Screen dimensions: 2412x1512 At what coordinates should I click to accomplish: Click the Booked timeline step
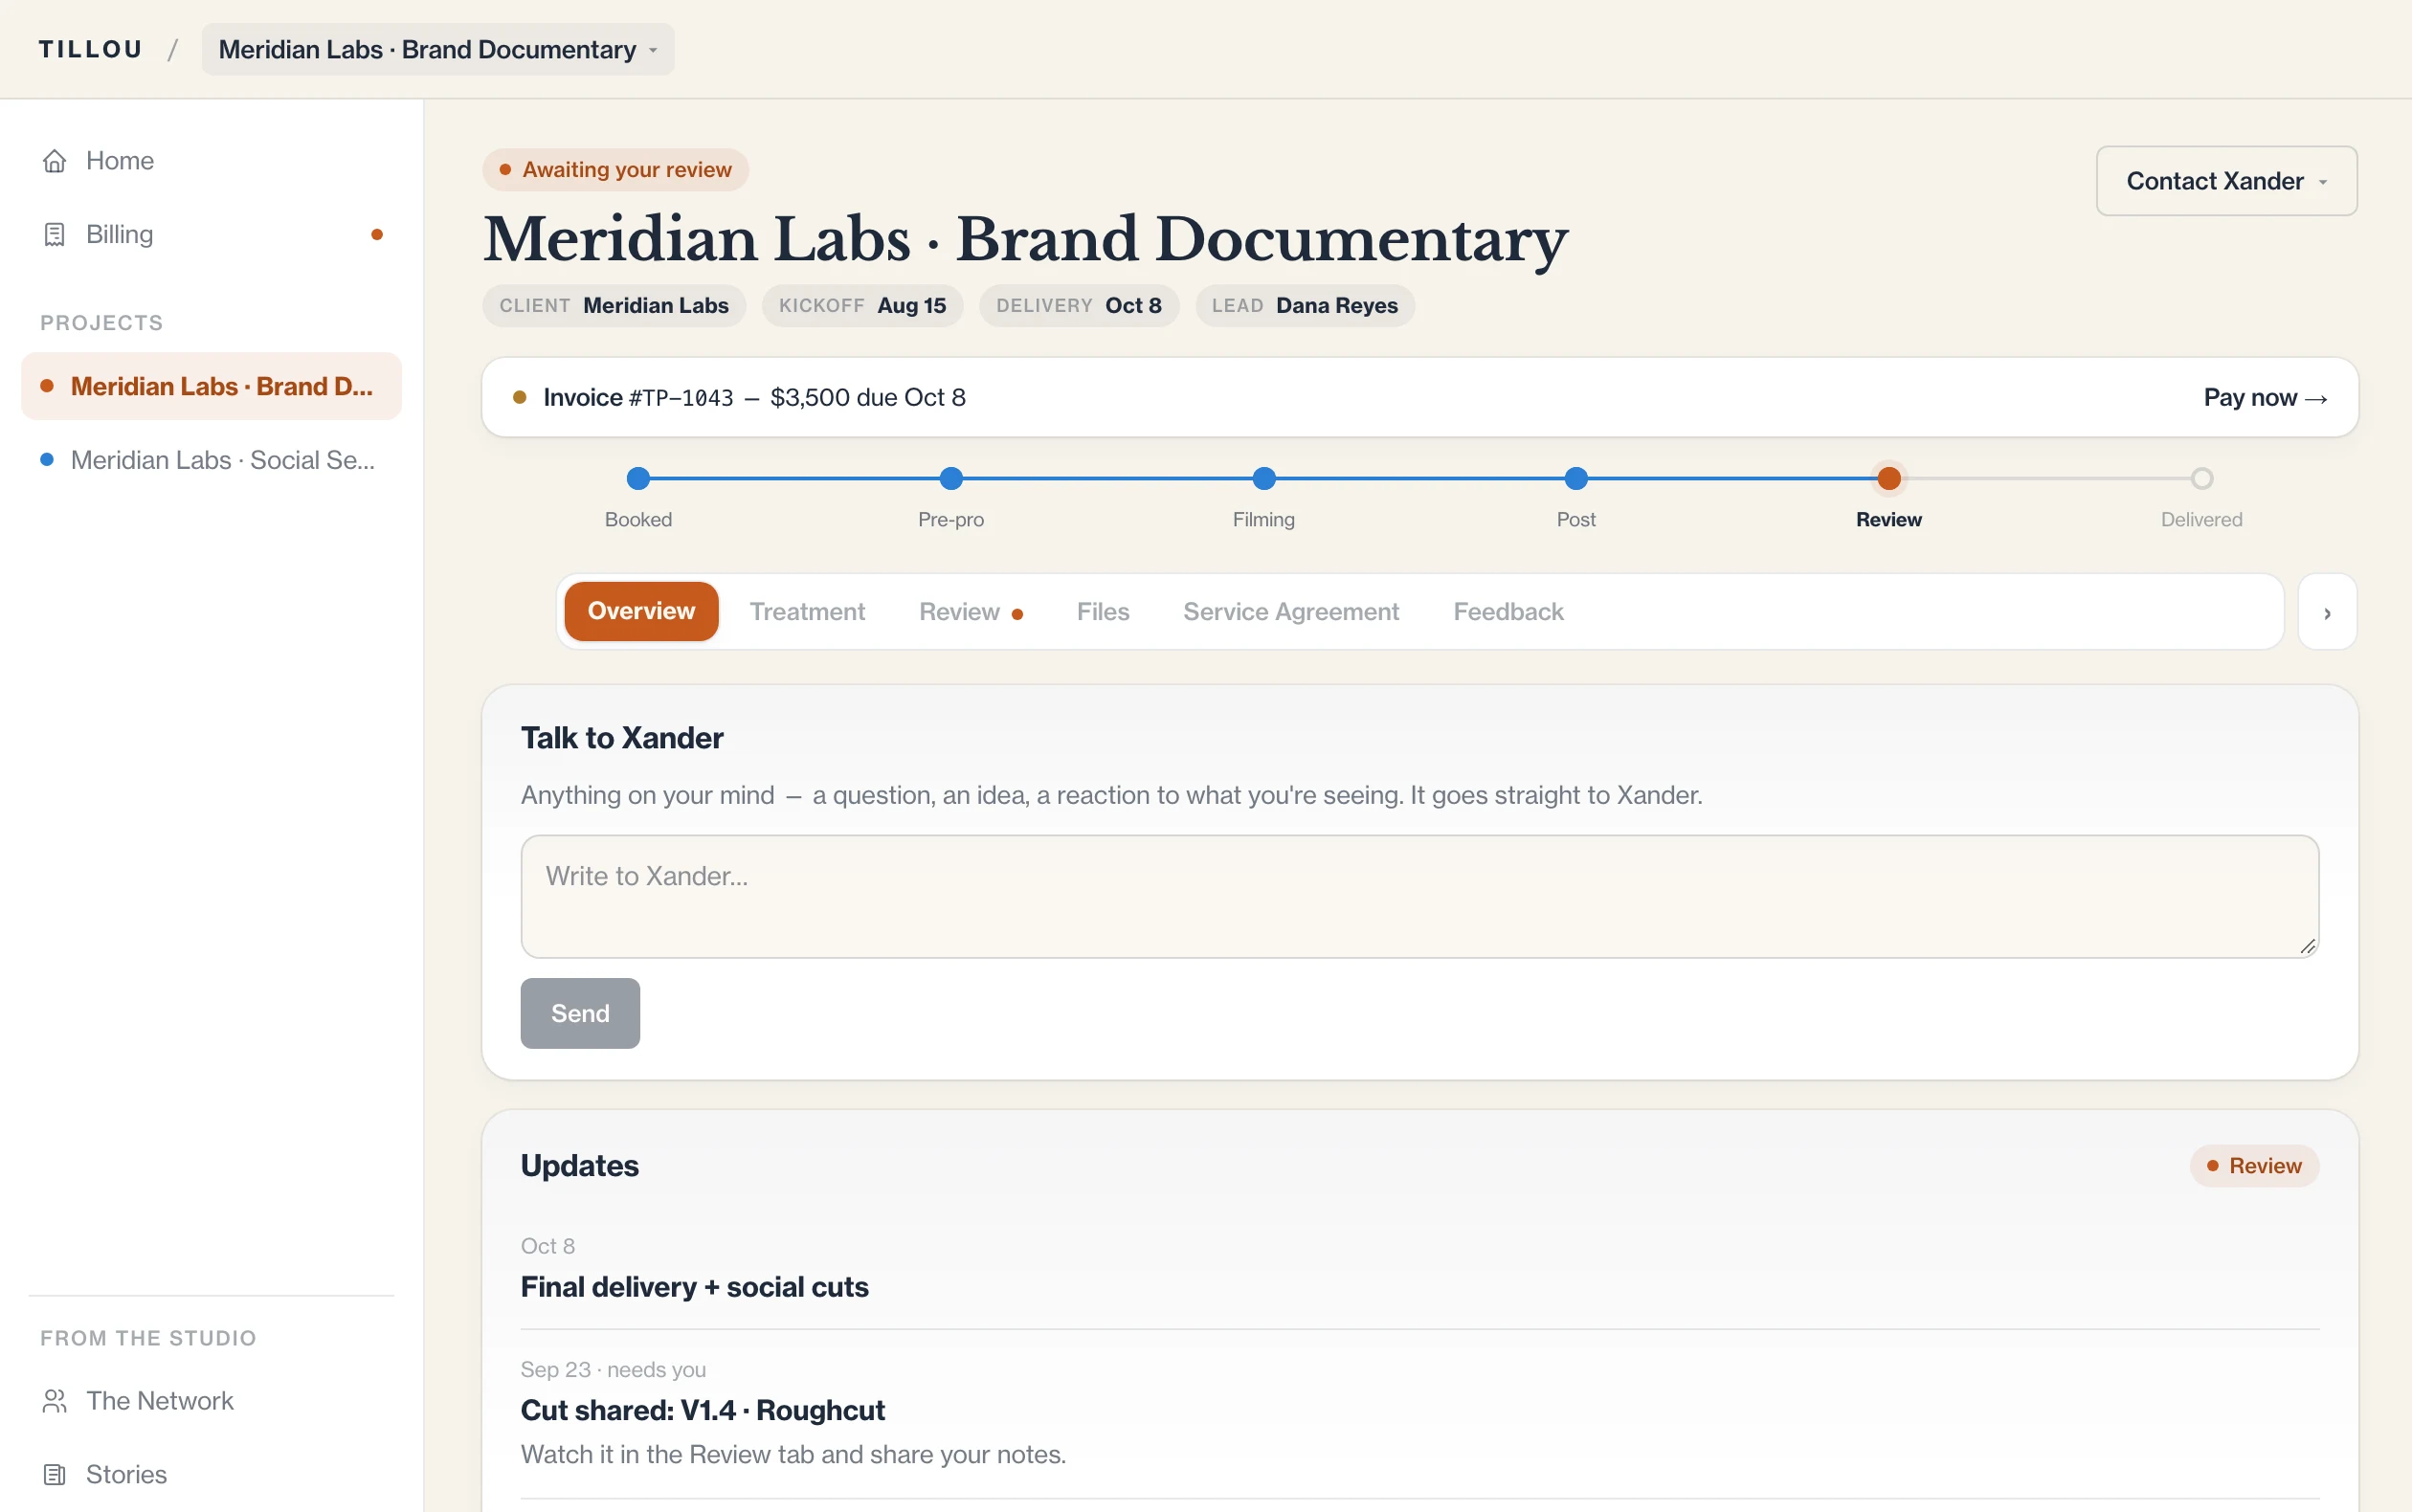pyautogui.click(x=638, y=497)
